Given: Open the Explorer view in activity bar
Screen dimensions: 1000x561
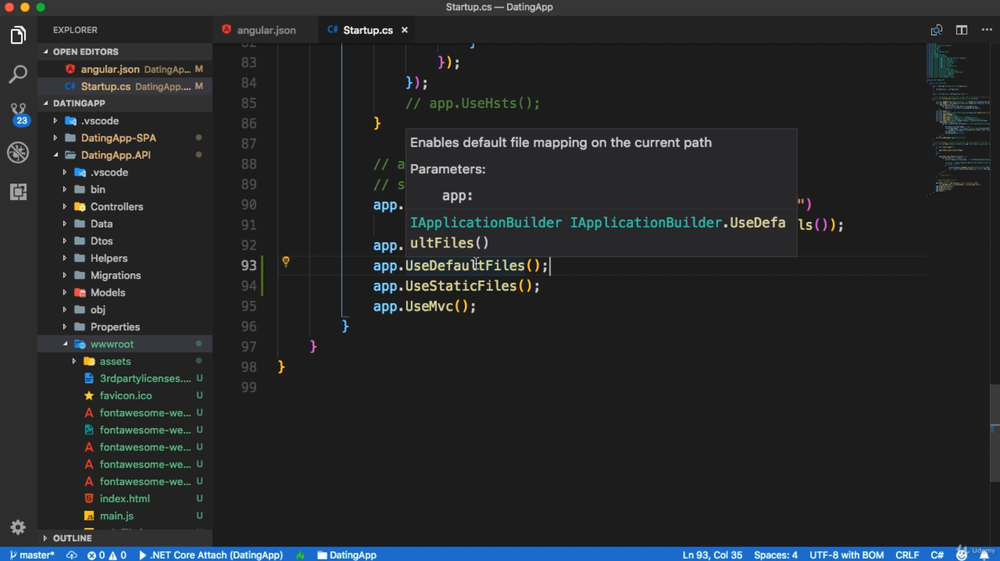Looking at the screenshot, I should point(18,36).
